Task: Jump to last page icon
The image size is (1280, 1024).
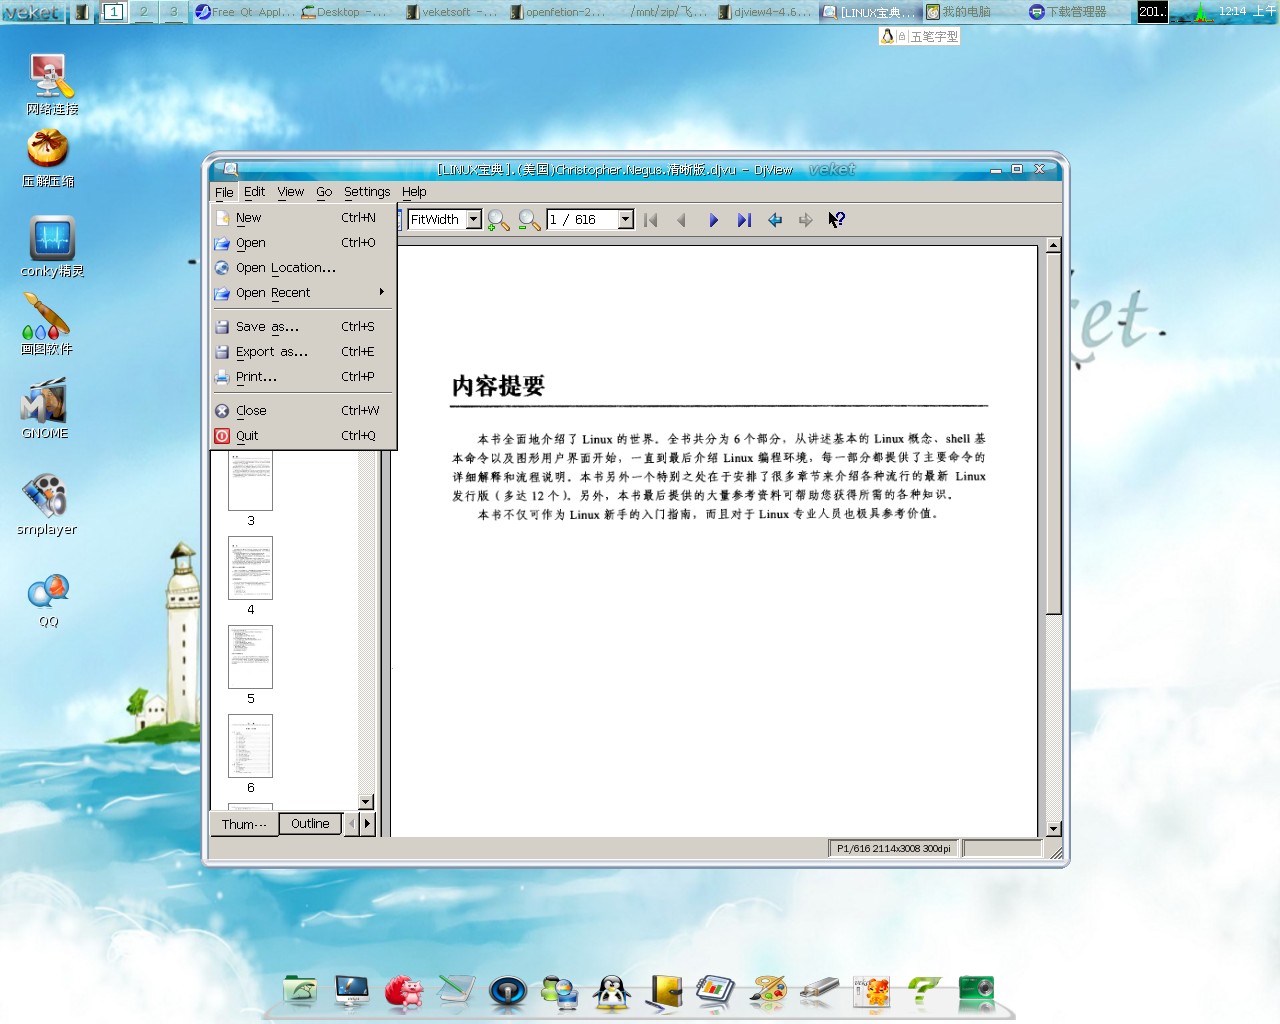Action: tap(744, 220)
